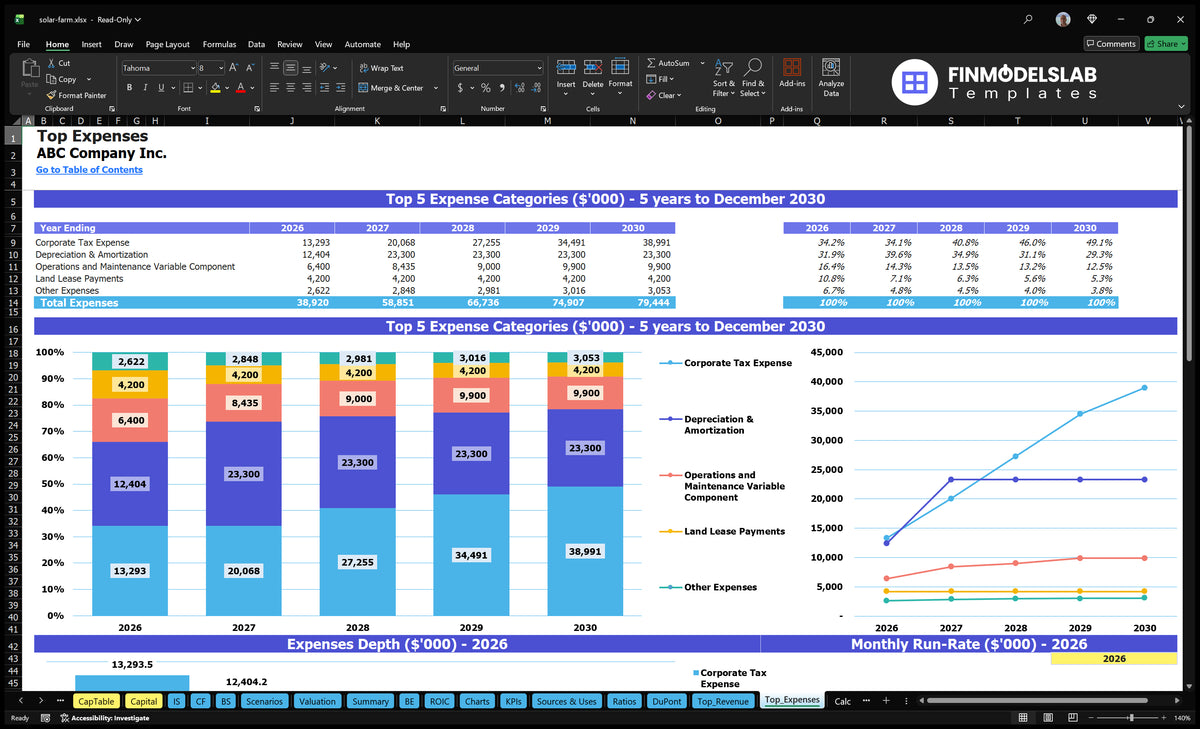Align text left
Viewport: 1200px width, 729px height.
(x=274, y=88)
